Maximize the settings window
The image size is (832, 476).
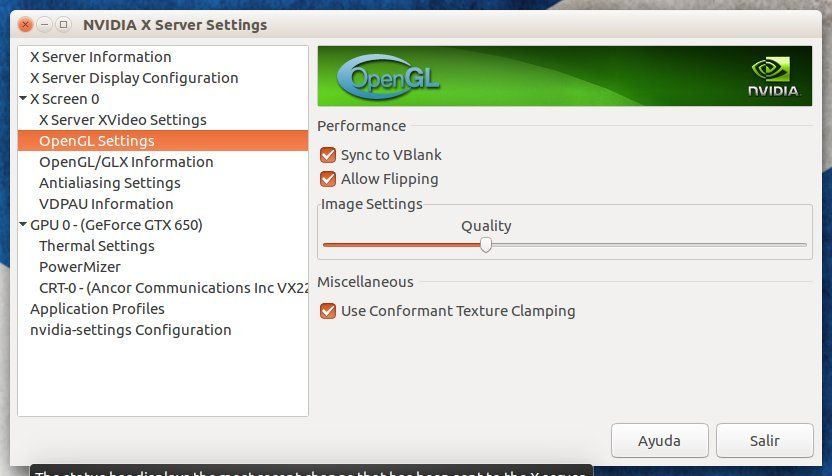(x=64, y=24)
